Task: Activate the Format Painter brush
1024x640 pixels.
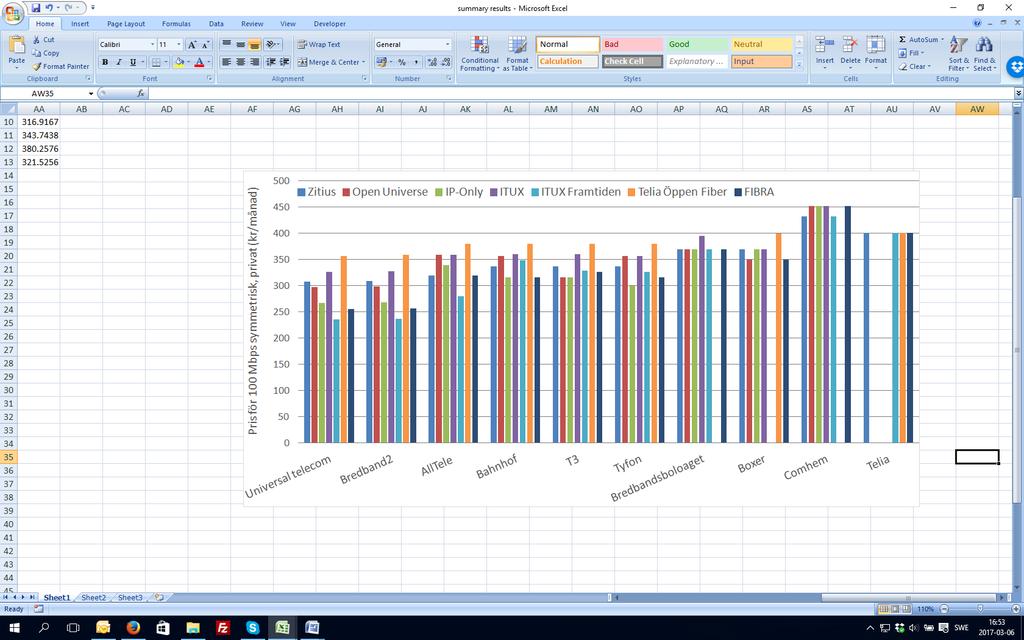Action: click(x=37, y=66)
